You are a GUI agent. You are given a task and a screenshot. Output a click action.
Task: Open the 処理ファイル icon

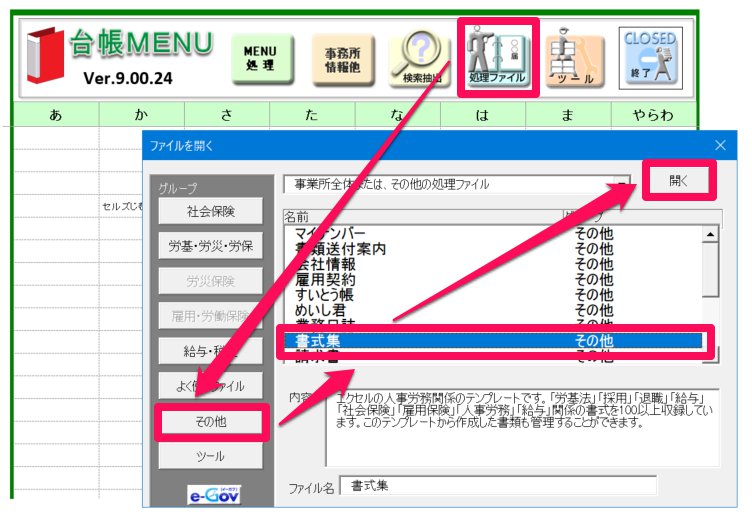pos(498,58)
